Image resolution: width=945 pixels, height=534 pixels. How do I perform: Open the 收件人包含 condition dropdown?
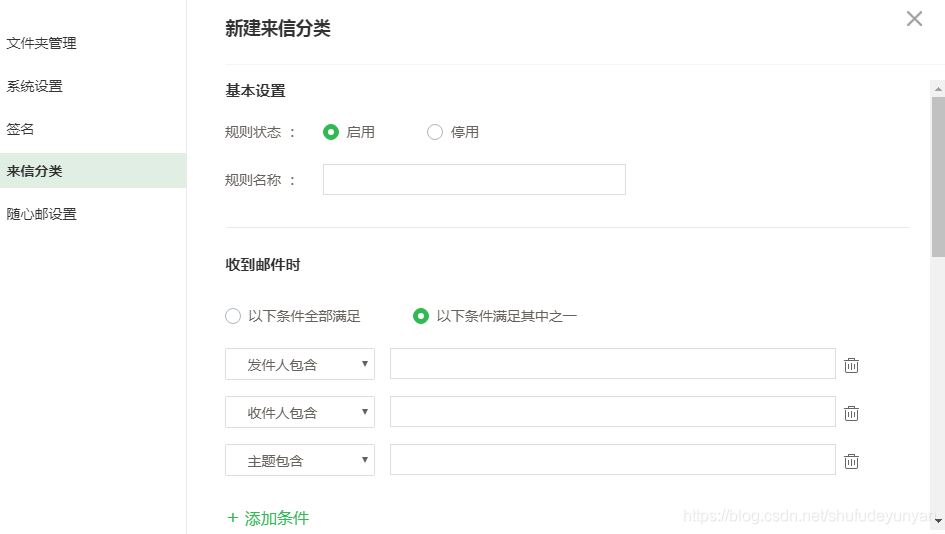[x=300, y=412]
